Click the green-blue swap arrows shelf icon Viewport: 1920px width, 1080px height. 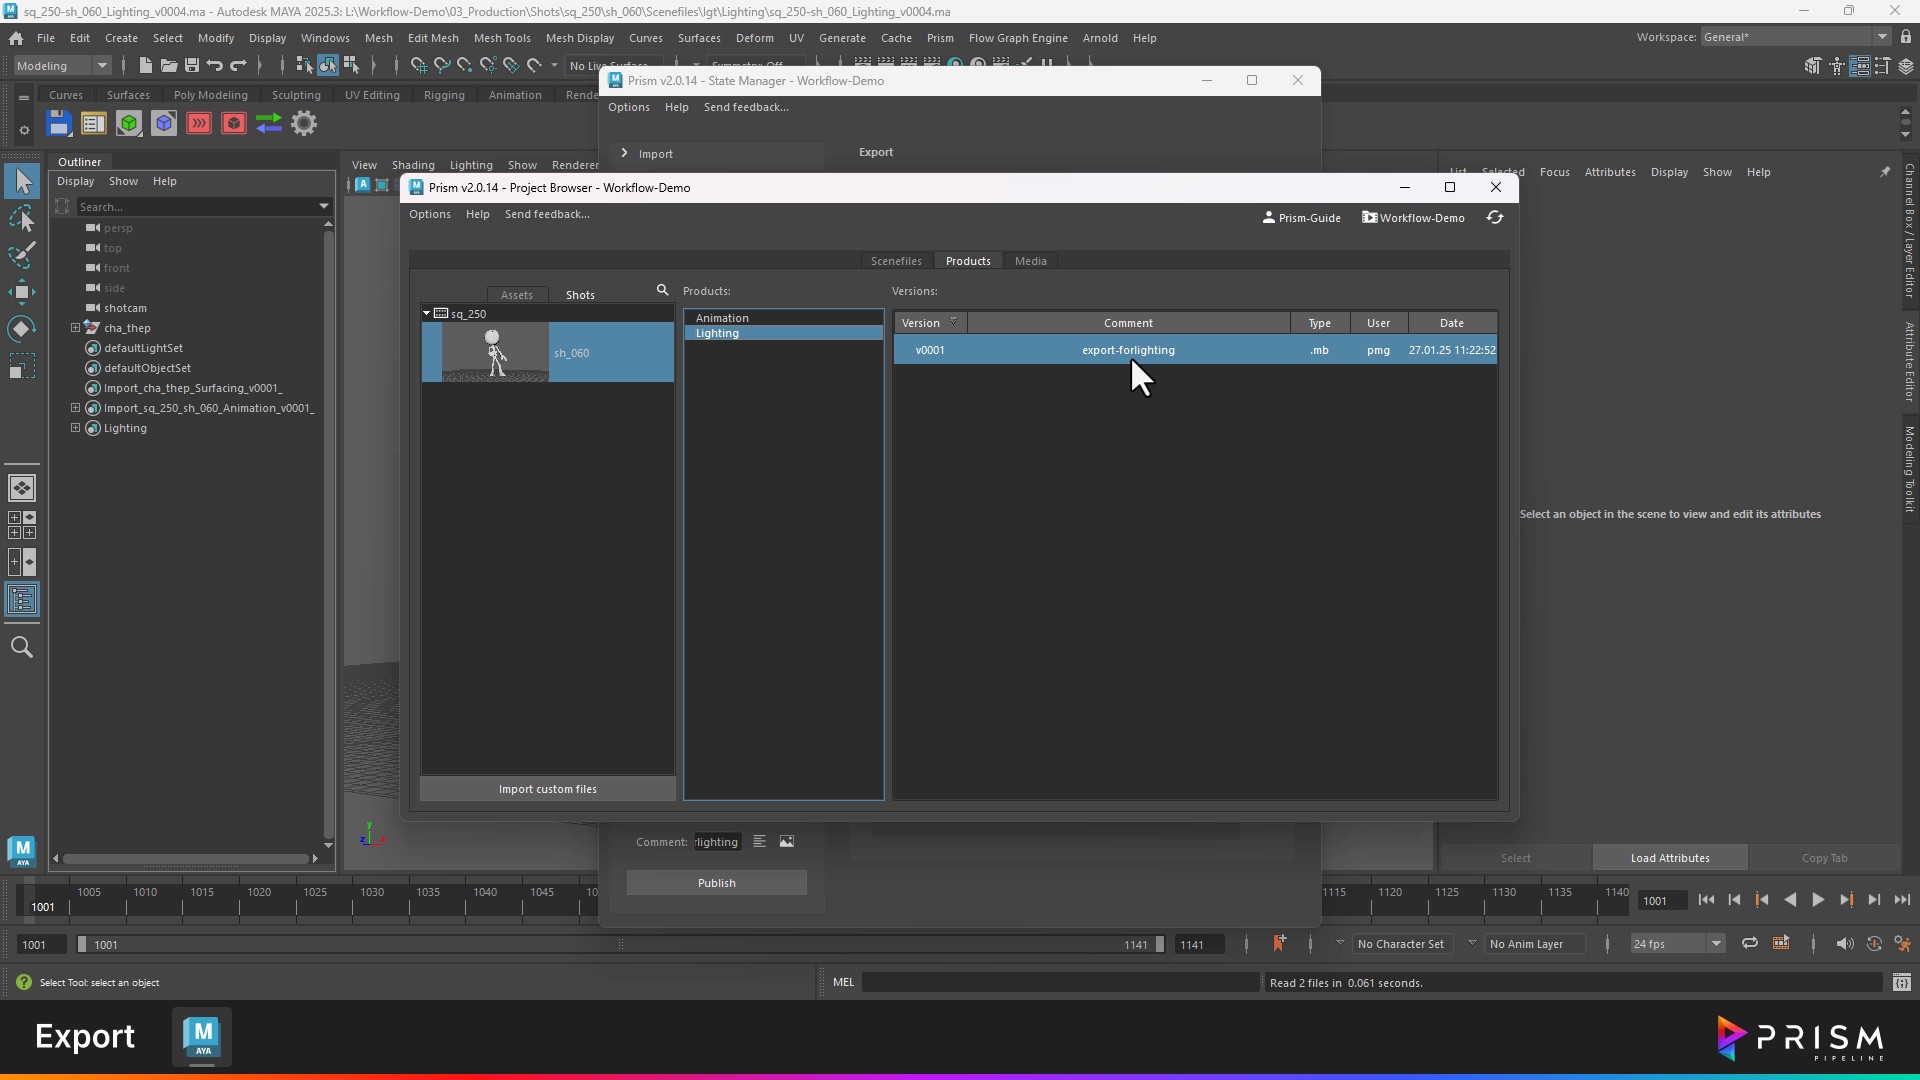tap(269, 123)
